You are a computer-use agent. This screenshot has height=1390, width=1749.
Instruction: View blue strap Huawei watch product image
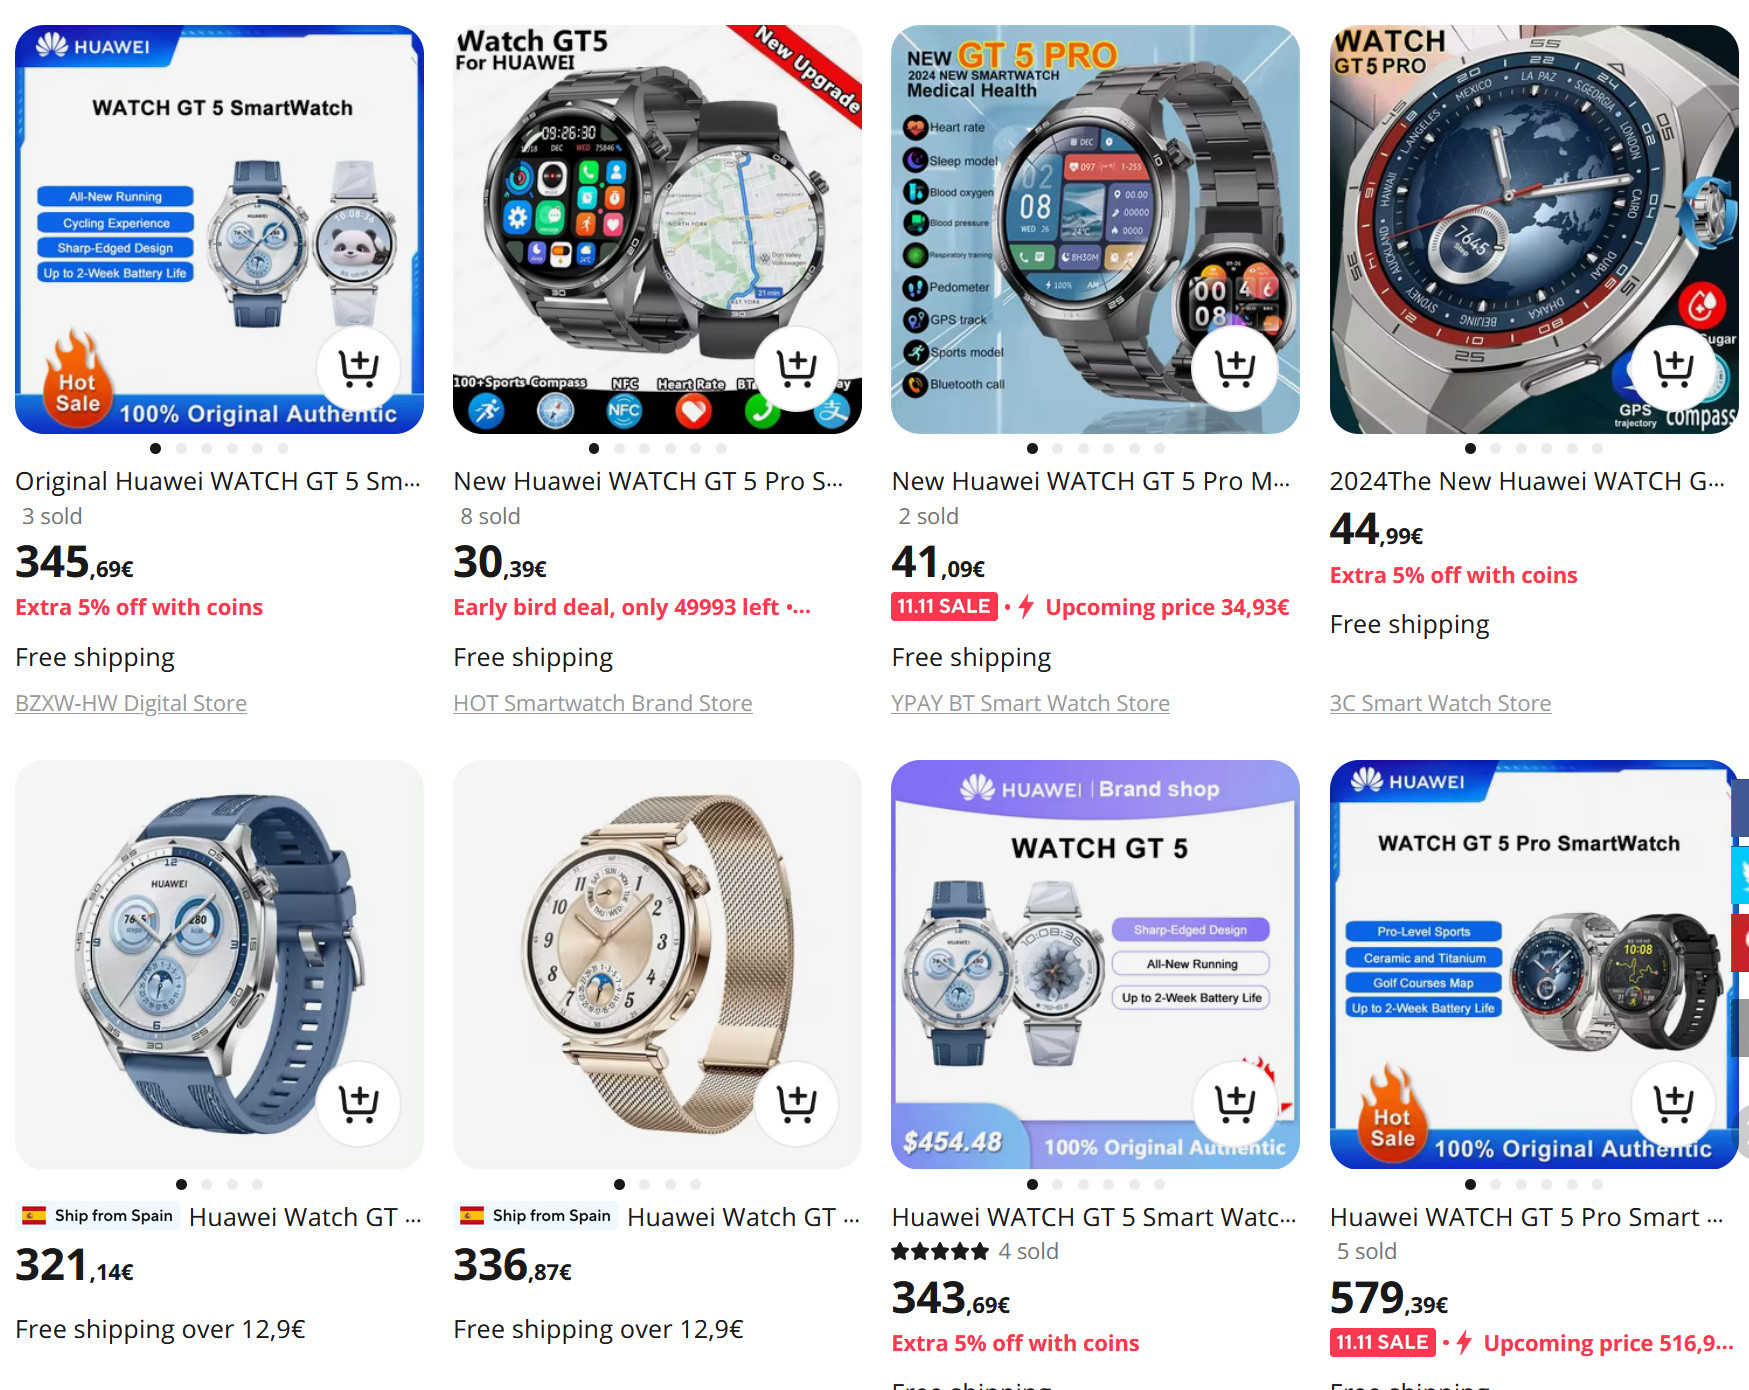pos(219,965)
